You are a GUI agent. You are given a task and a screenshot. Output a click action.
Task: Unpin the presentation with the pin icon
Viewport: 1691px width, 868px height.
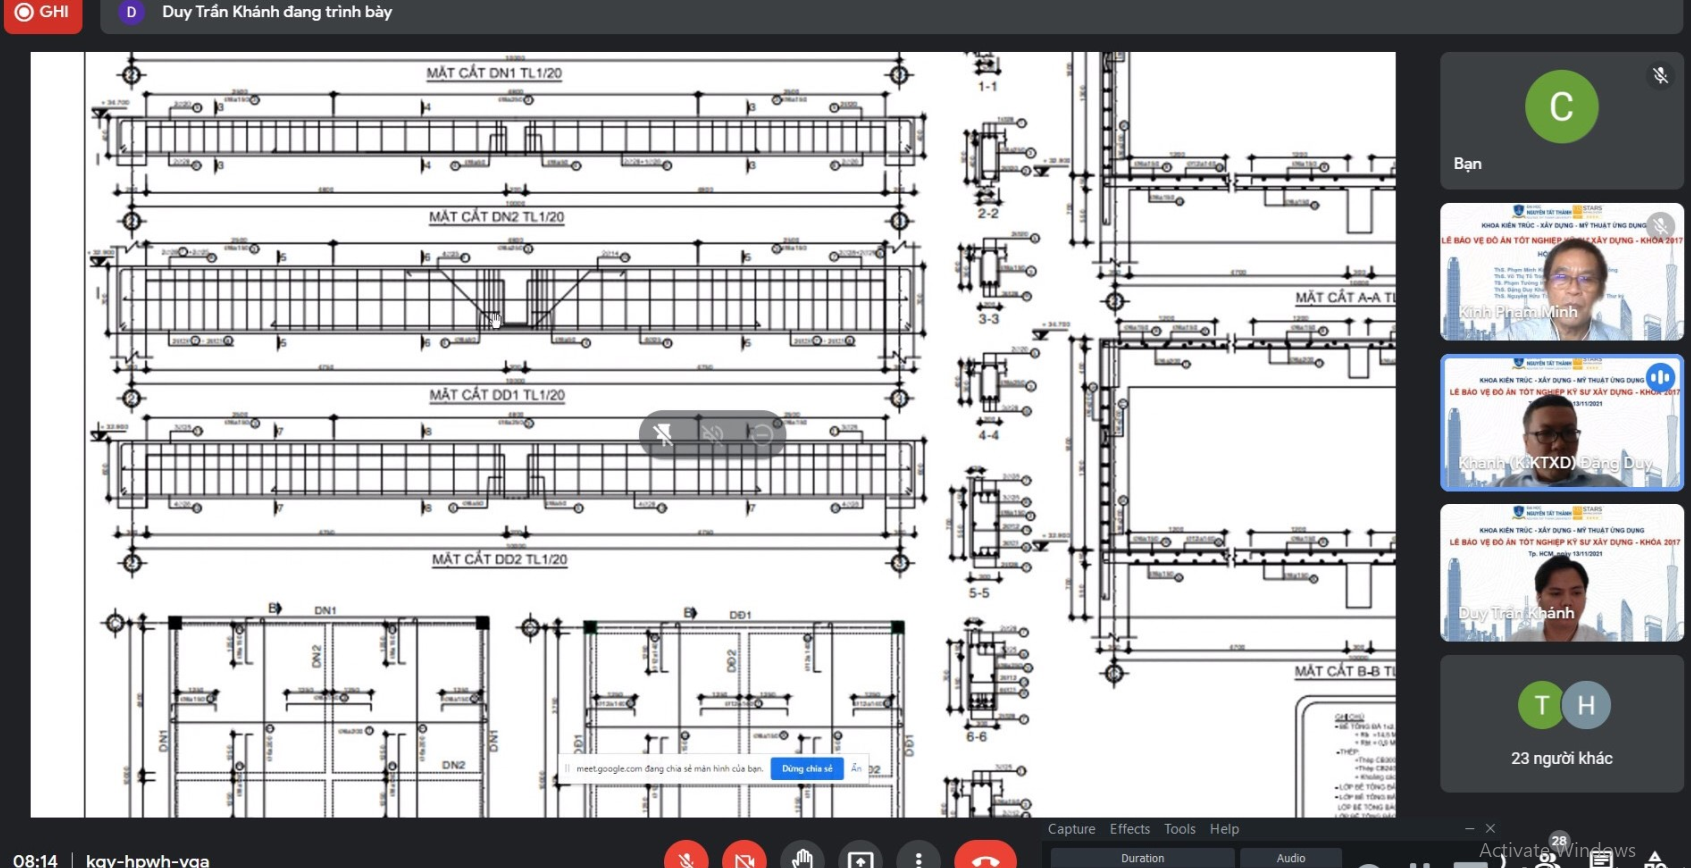coord(663,434)
